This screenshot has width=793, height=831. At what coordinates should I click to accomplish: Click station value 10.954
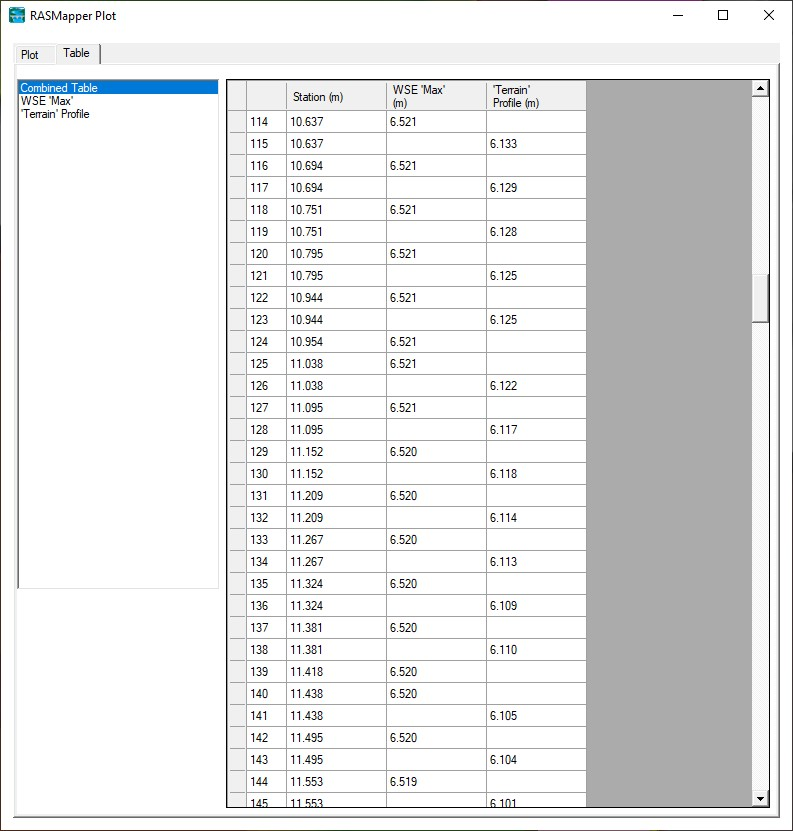[x=336, y=342]
